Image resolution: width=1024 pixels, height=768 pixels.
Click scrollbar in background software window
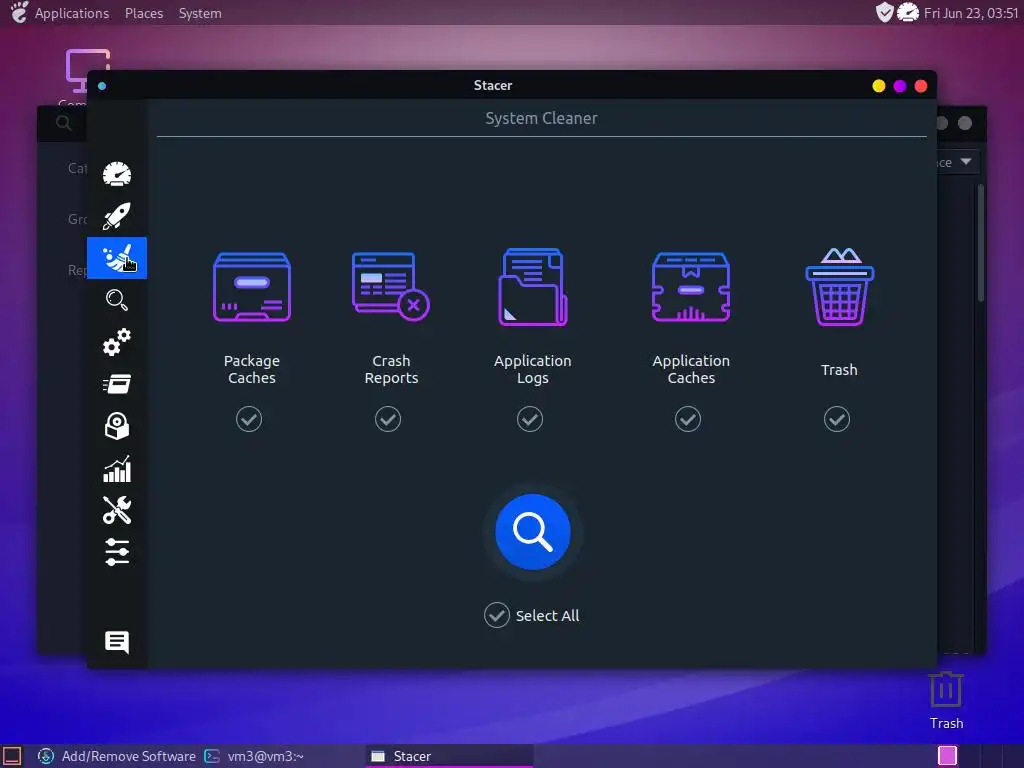pyautogui.click(x=980, y=243)
